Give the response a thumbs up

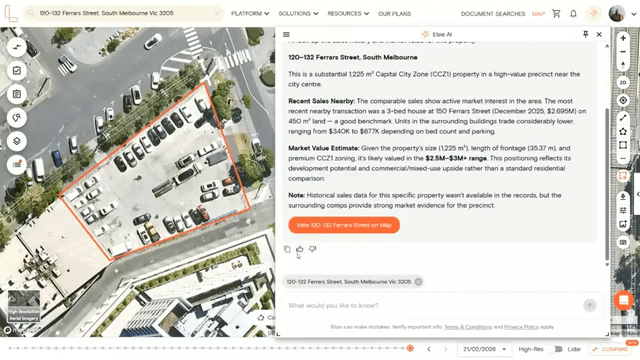click(x=300, y=249)
